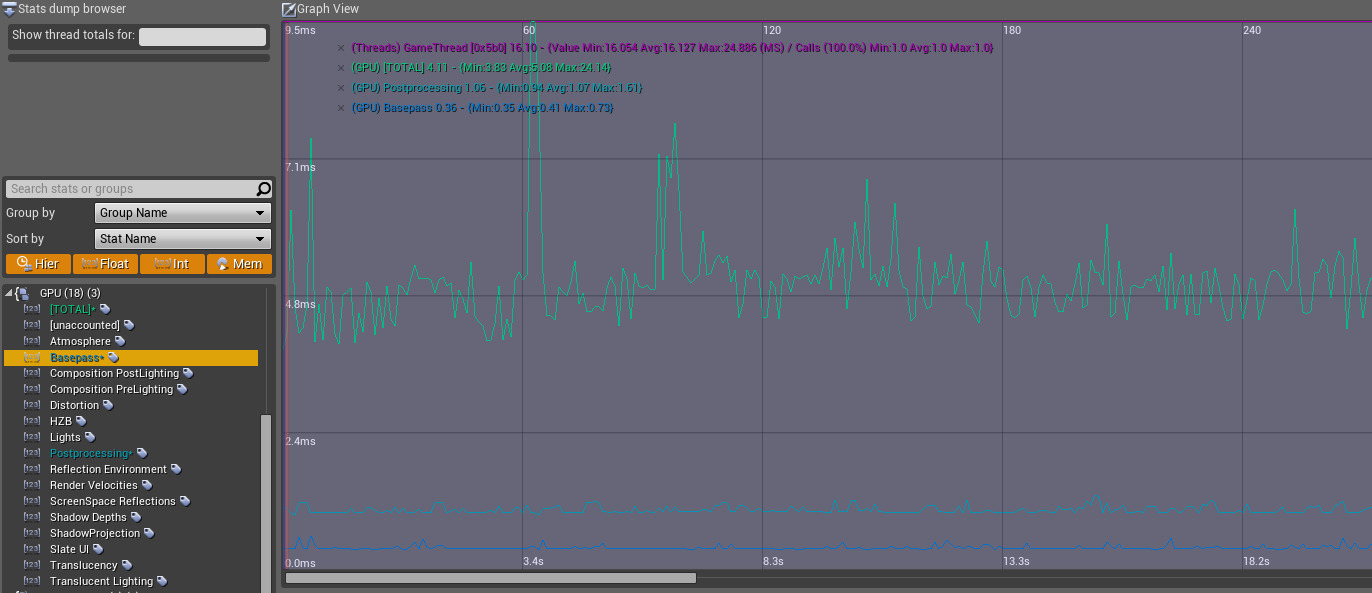Click the stats list vertical scrollbar

266,503
